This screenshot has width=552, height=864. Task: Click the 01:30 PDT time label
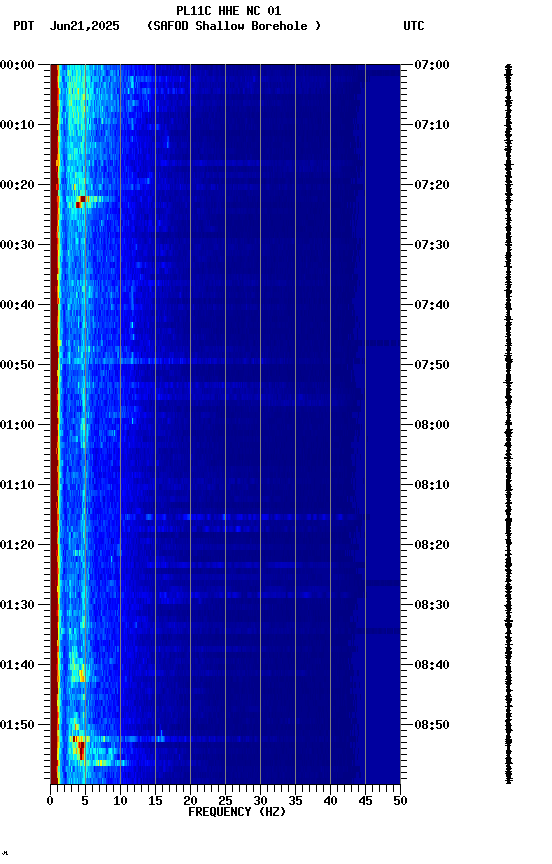coord(17,606)
